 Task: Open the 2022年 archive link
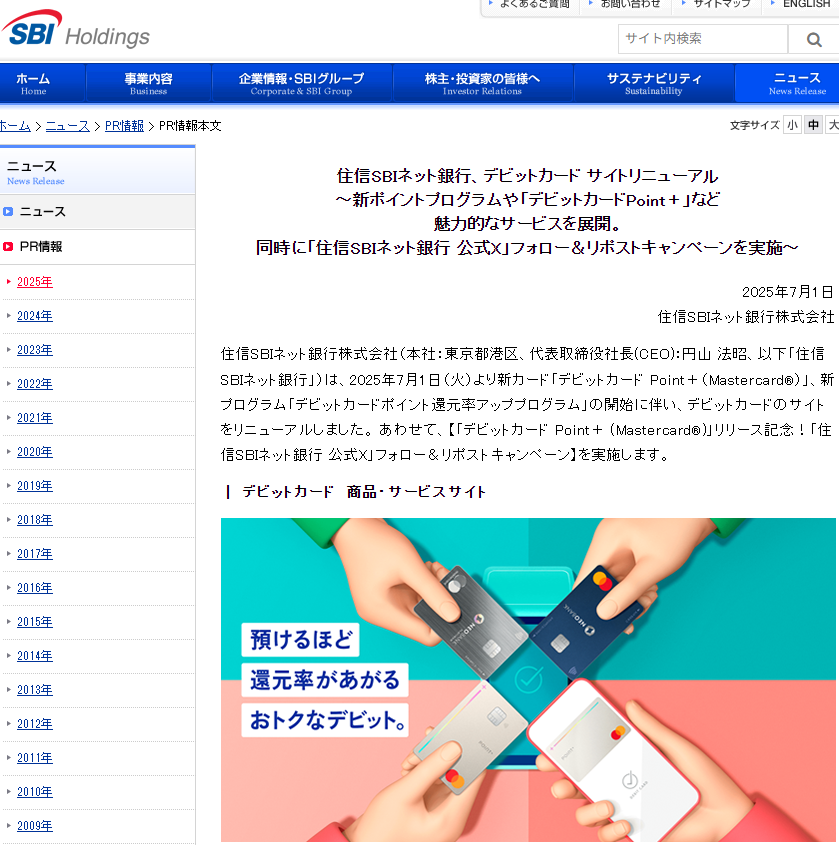tap(34, 384)
